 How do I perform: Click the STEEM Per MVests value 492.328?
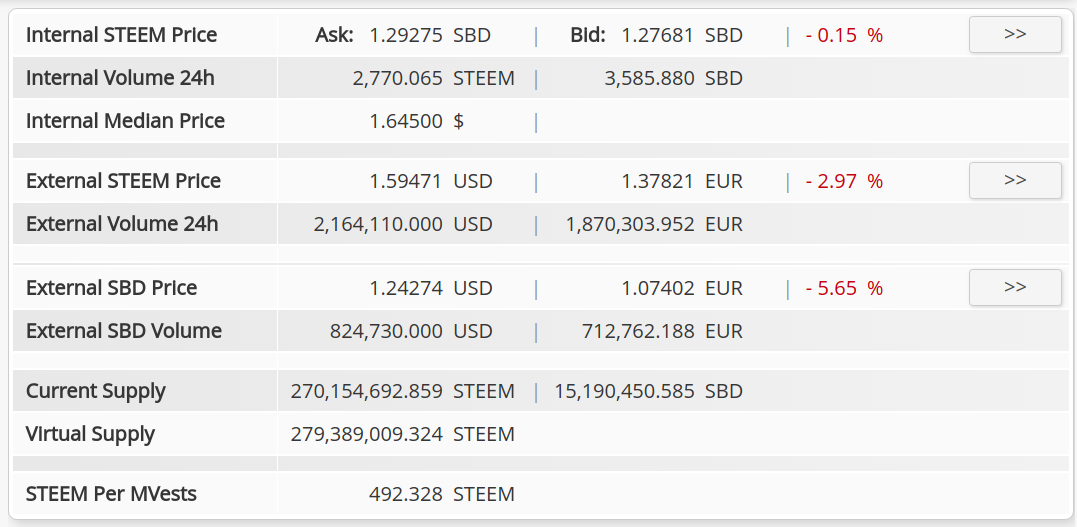point(406,494)
